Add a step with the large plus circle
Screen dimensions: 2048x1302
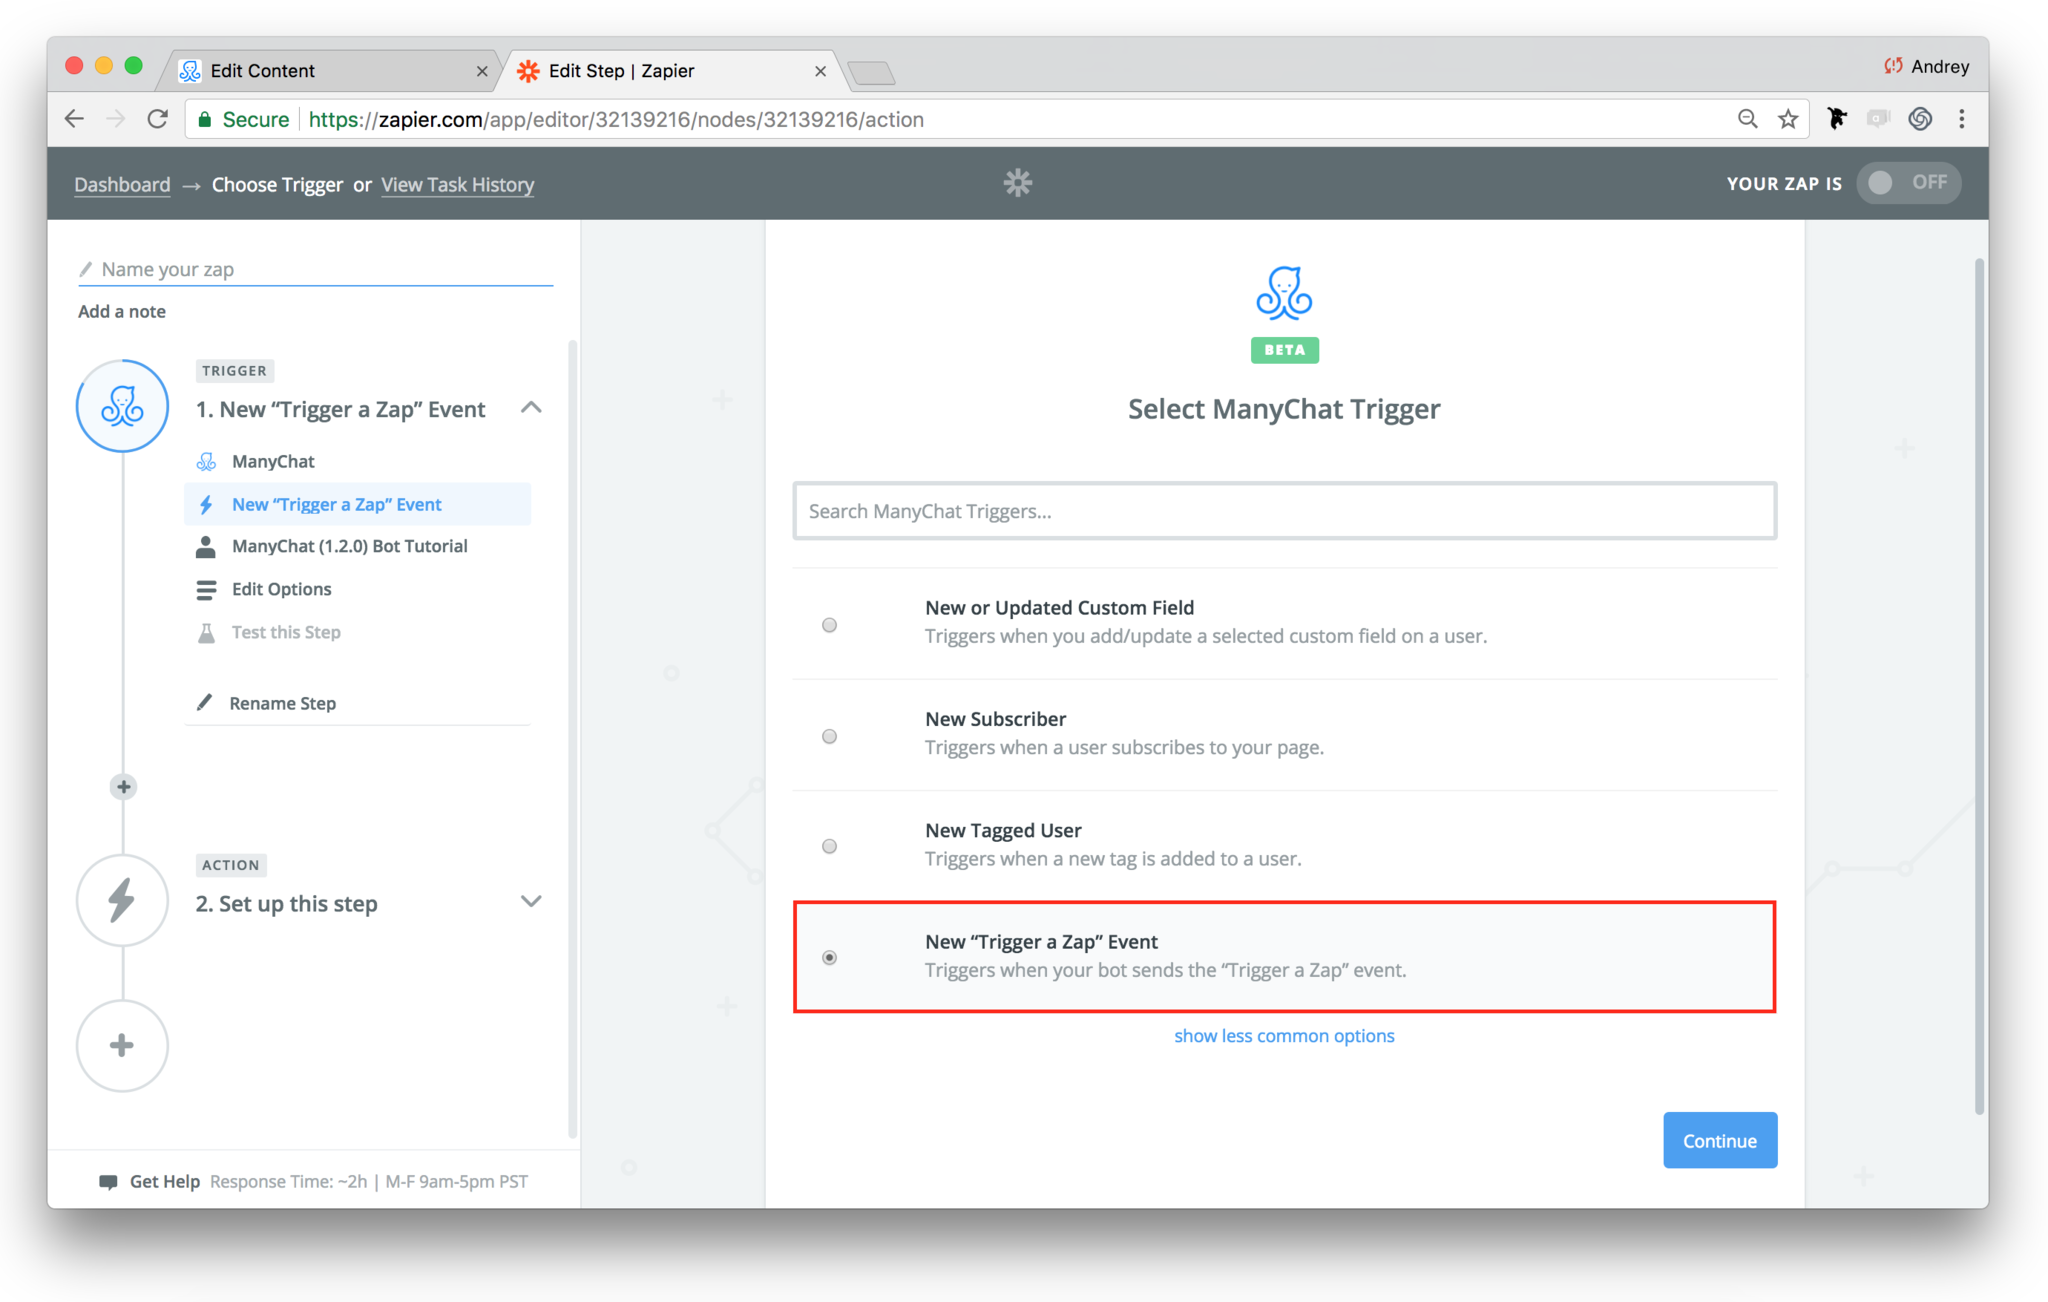(122, 1046)
